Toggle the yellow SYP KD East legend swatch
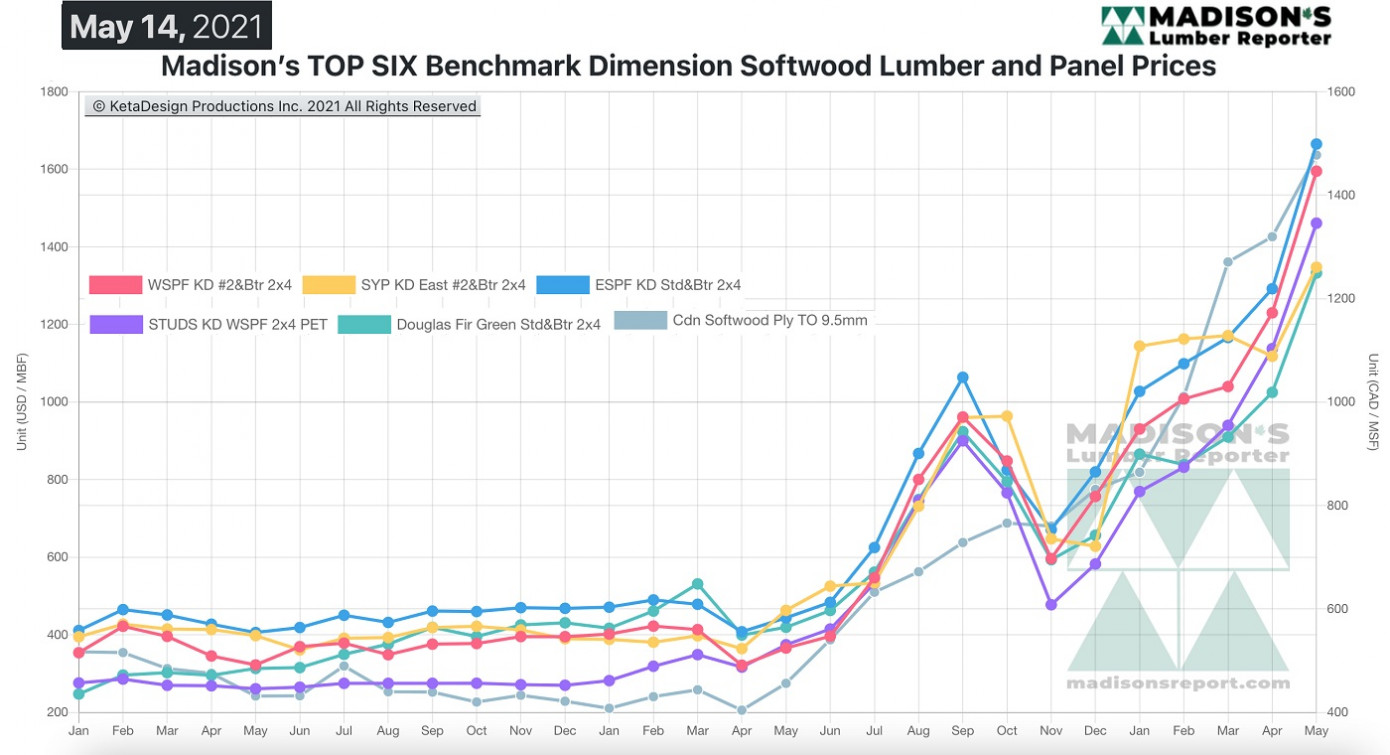 (329, 285)
